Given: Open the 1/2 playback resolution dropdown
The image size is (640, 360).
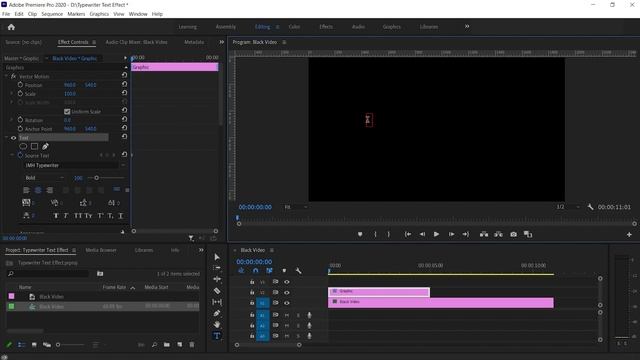Looking at the screenshot, I should [568, 207].
